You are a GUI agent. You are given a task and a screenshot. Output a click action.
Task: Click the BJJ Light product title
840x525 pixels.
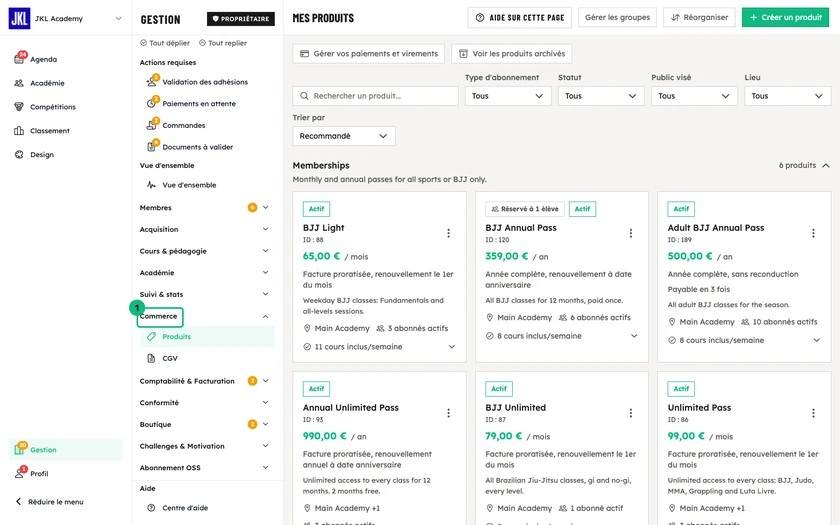click(x=324, y=228)
